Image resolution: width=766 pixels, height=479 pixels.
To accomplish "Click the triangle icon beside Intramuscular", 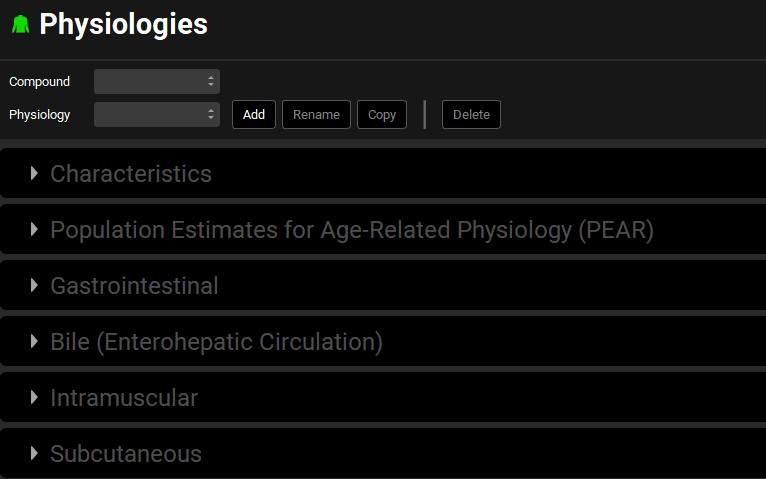I will [35, 398].
